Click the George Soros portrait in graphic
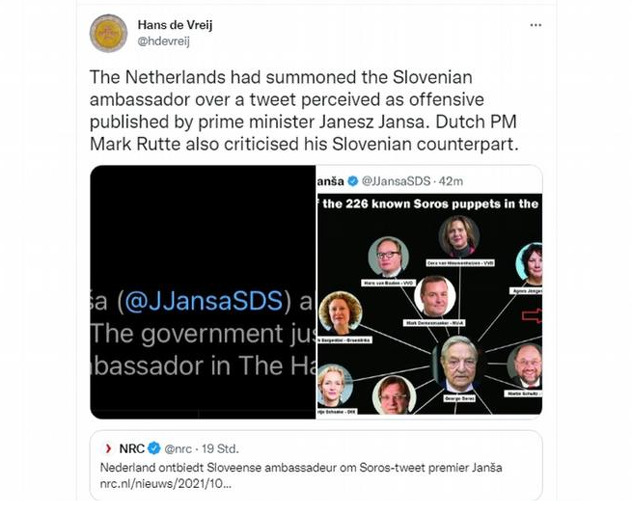 pyautogui.click(x=458, y=364)
